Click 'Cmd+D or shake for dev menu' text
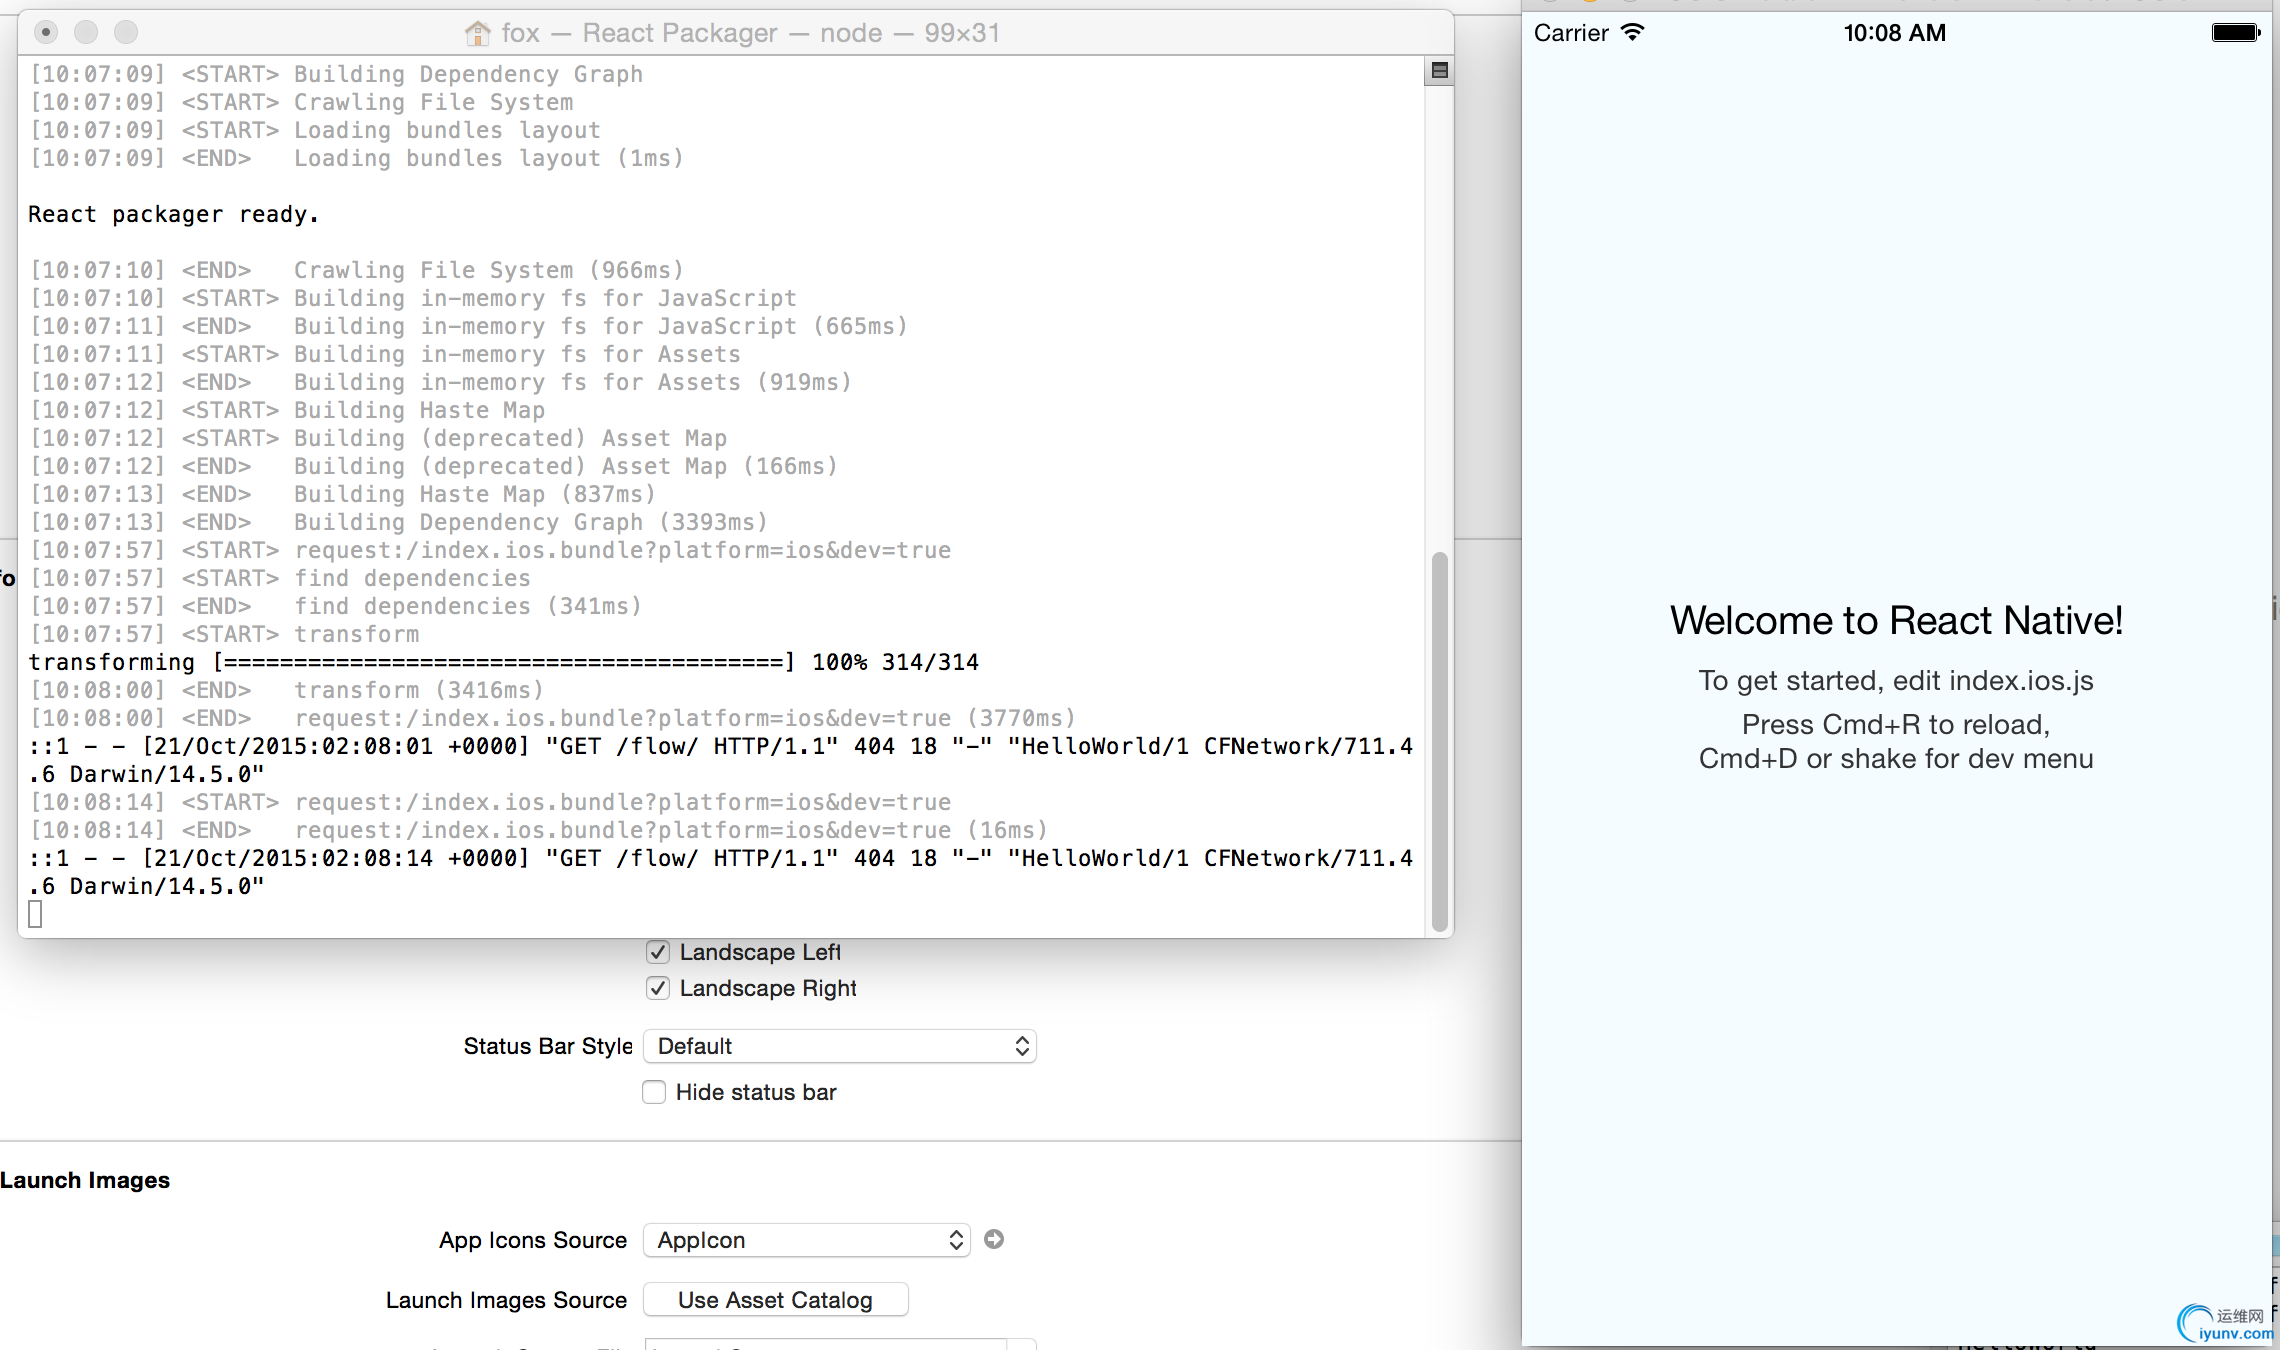 (1896, 758)
